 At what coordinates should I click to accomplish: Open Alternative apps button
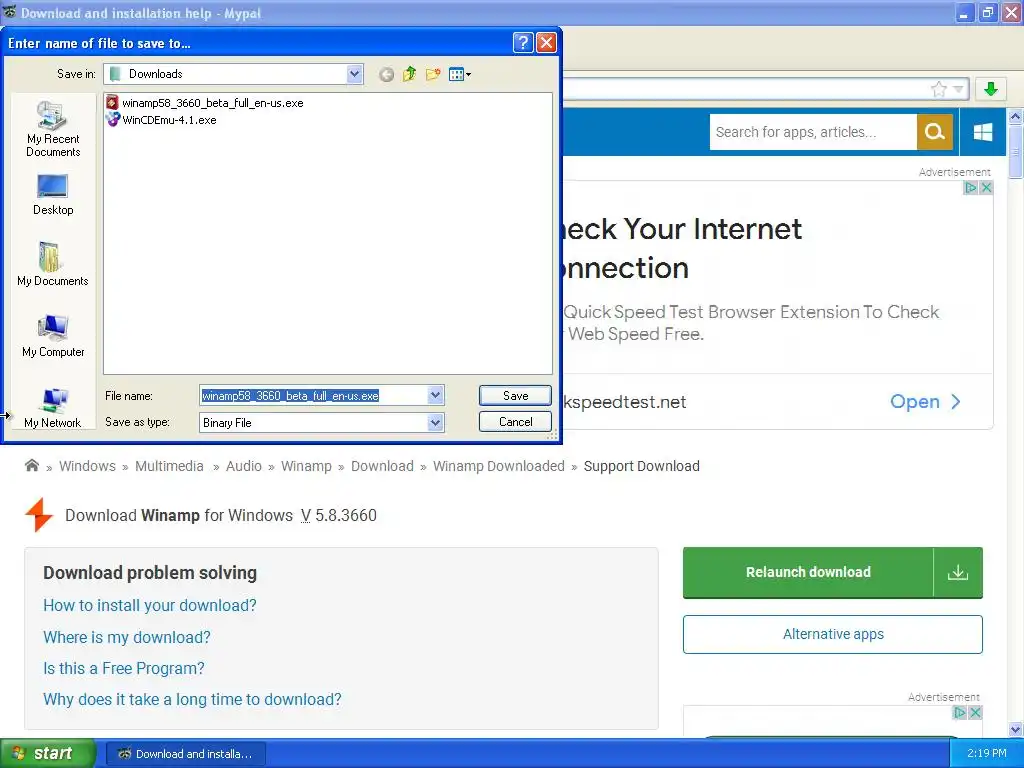[833, 634]
